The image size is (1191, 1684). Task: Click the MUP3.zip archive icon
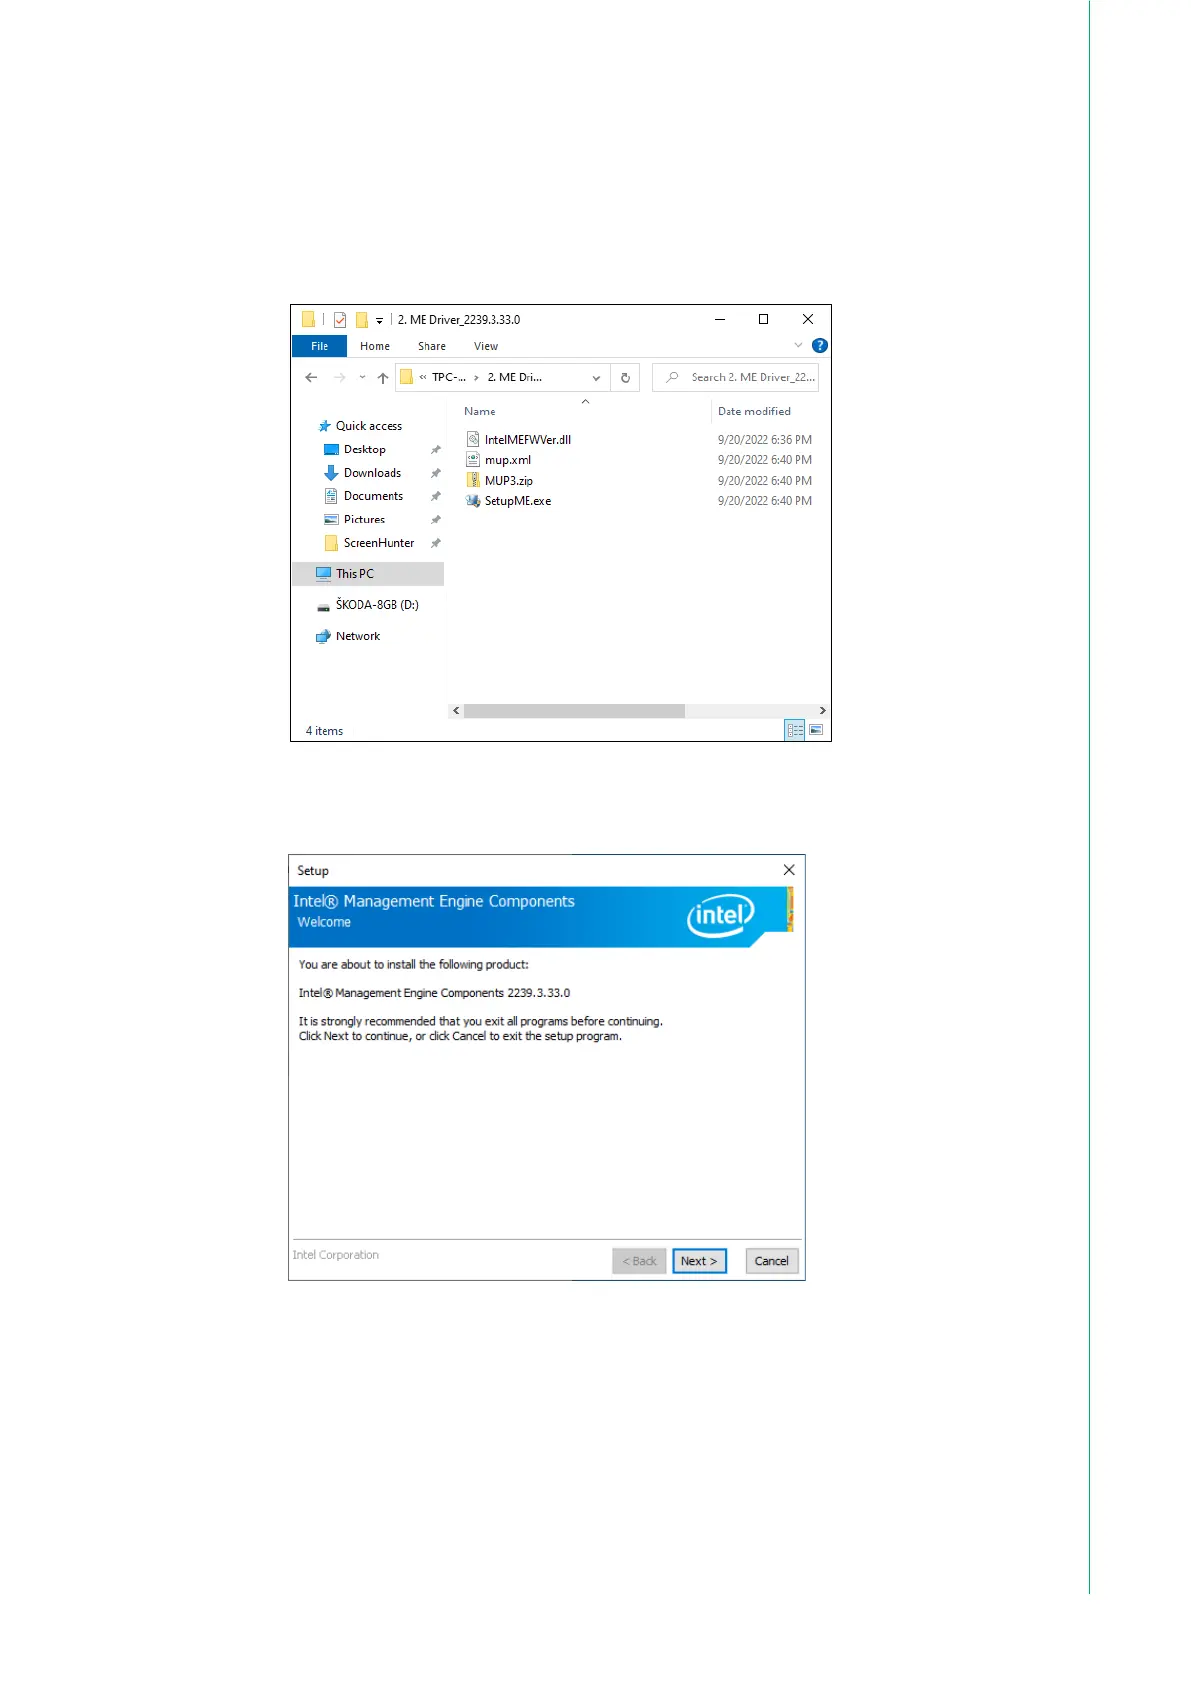click(473, 480)
